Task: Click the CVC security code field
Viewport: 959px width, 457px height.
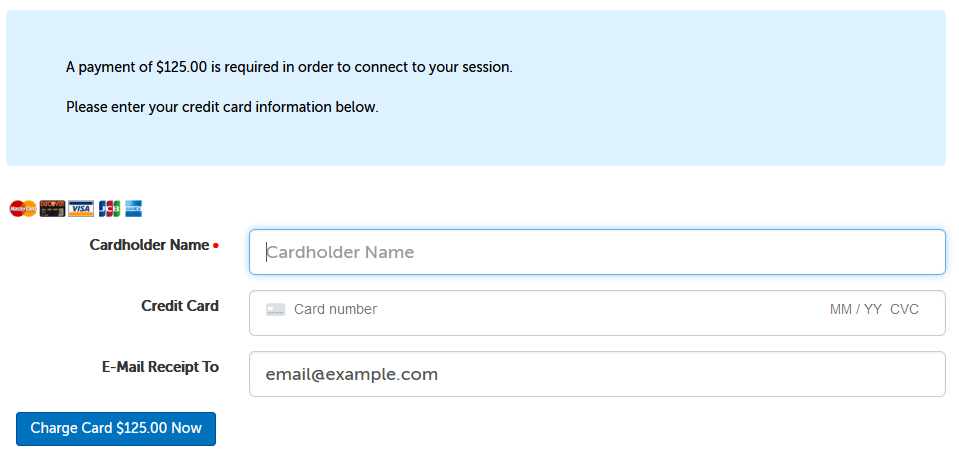Action: pyautogui.click(x=904, y=310)
